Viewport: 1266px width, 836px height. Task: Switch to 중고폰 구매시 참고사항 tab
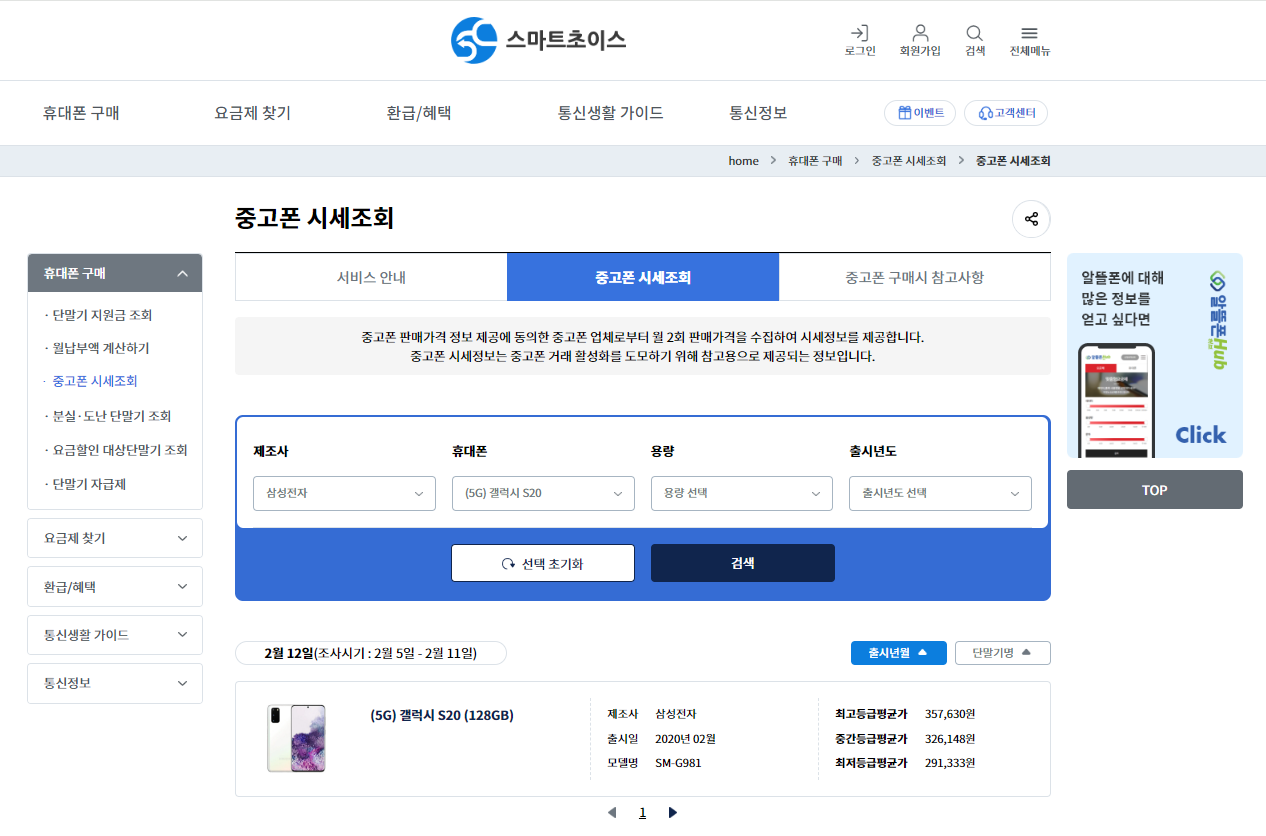[x=914, y=277]
